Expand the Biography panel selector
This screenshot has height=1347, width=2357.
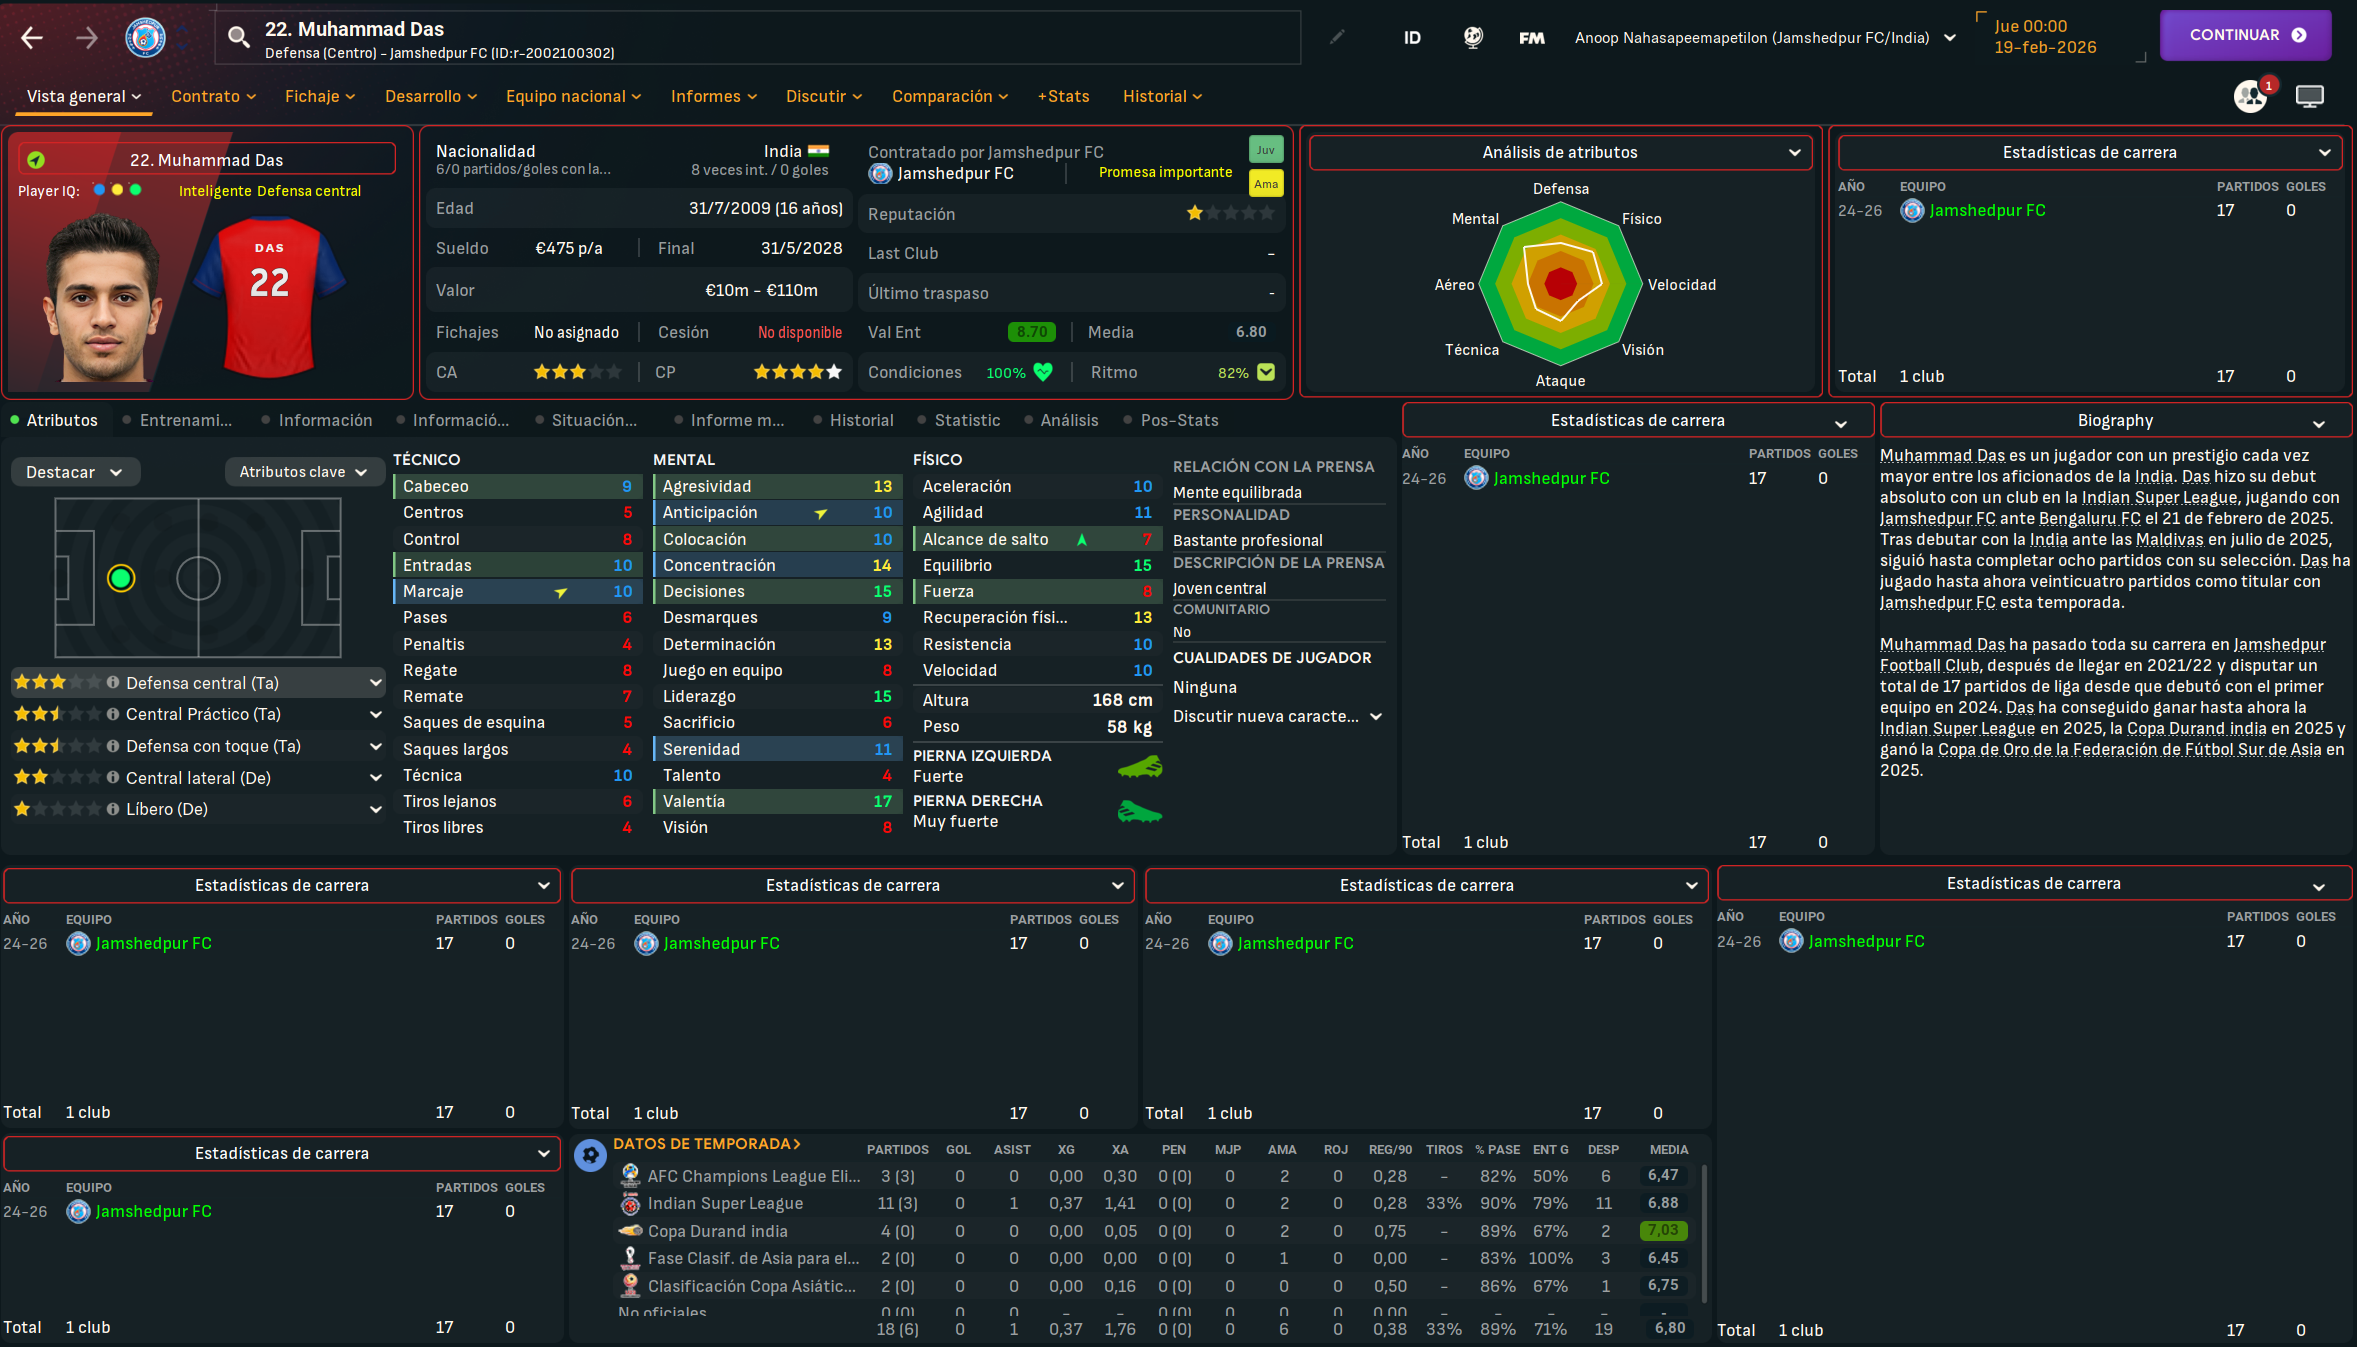[x=2116, y=421]
